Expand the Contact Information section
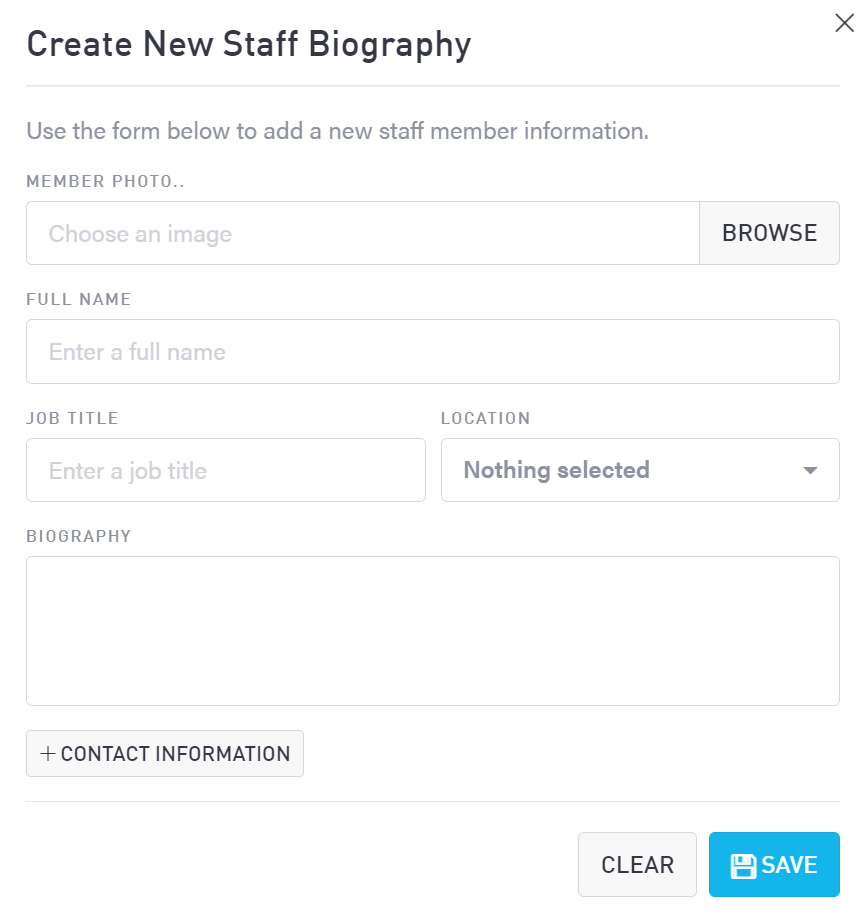The image size is (868, 920). pos(165,754)
